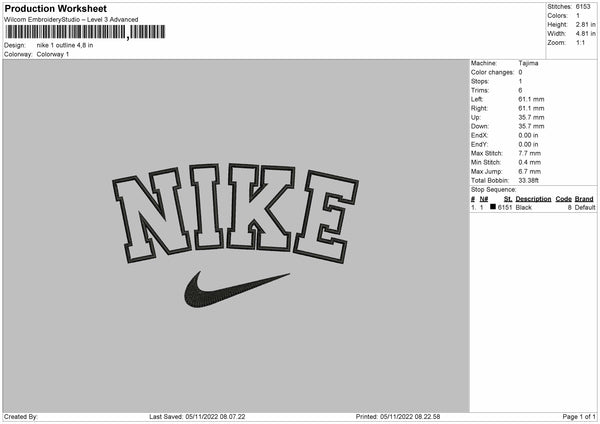Click the EndY value 0.00 in
The height and width of the screenshot is (424, 600).
528,144
